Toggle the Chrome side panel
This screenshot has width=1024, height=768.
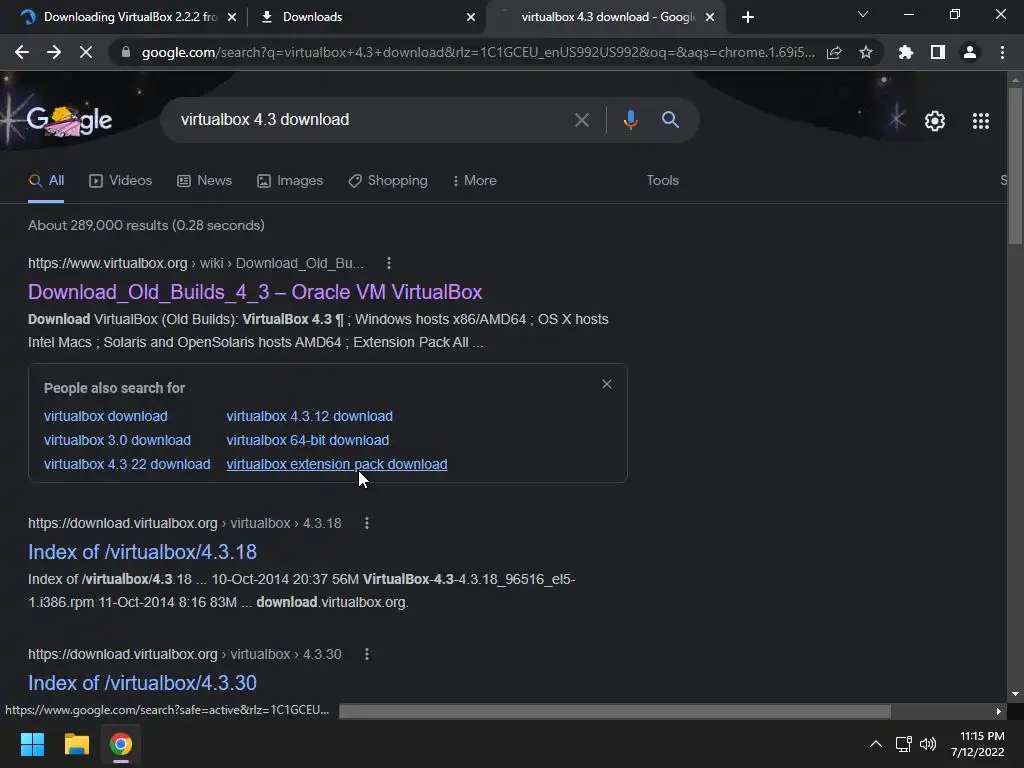[938, 52]
